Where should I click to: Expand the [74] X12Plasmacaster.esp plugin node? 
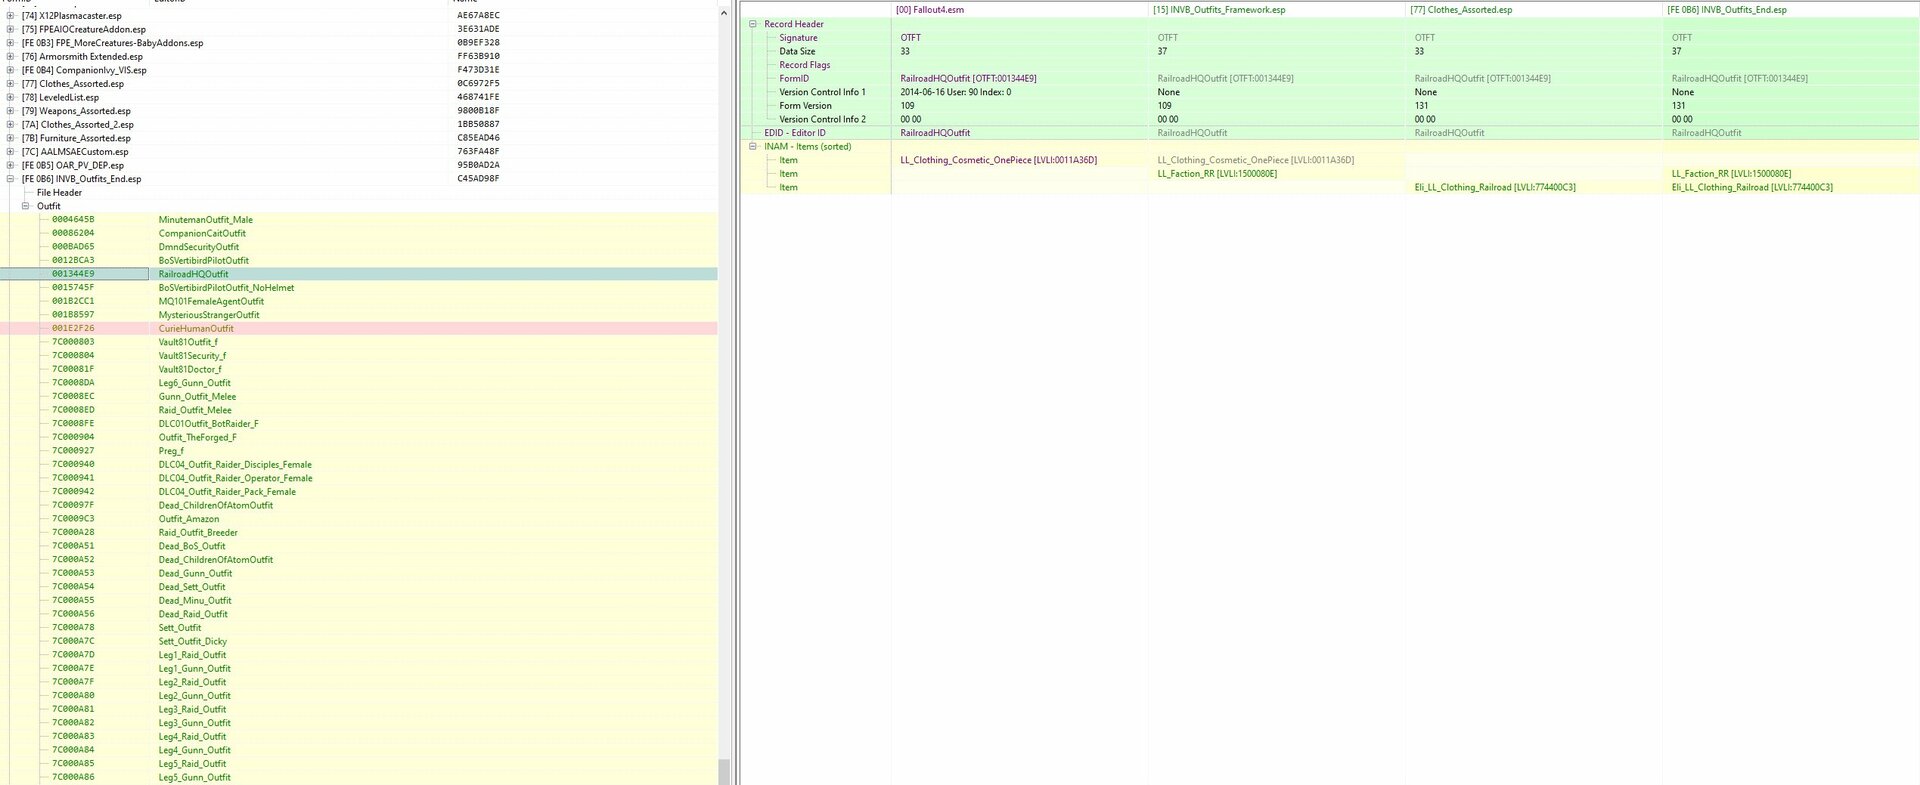click(10, 16)
